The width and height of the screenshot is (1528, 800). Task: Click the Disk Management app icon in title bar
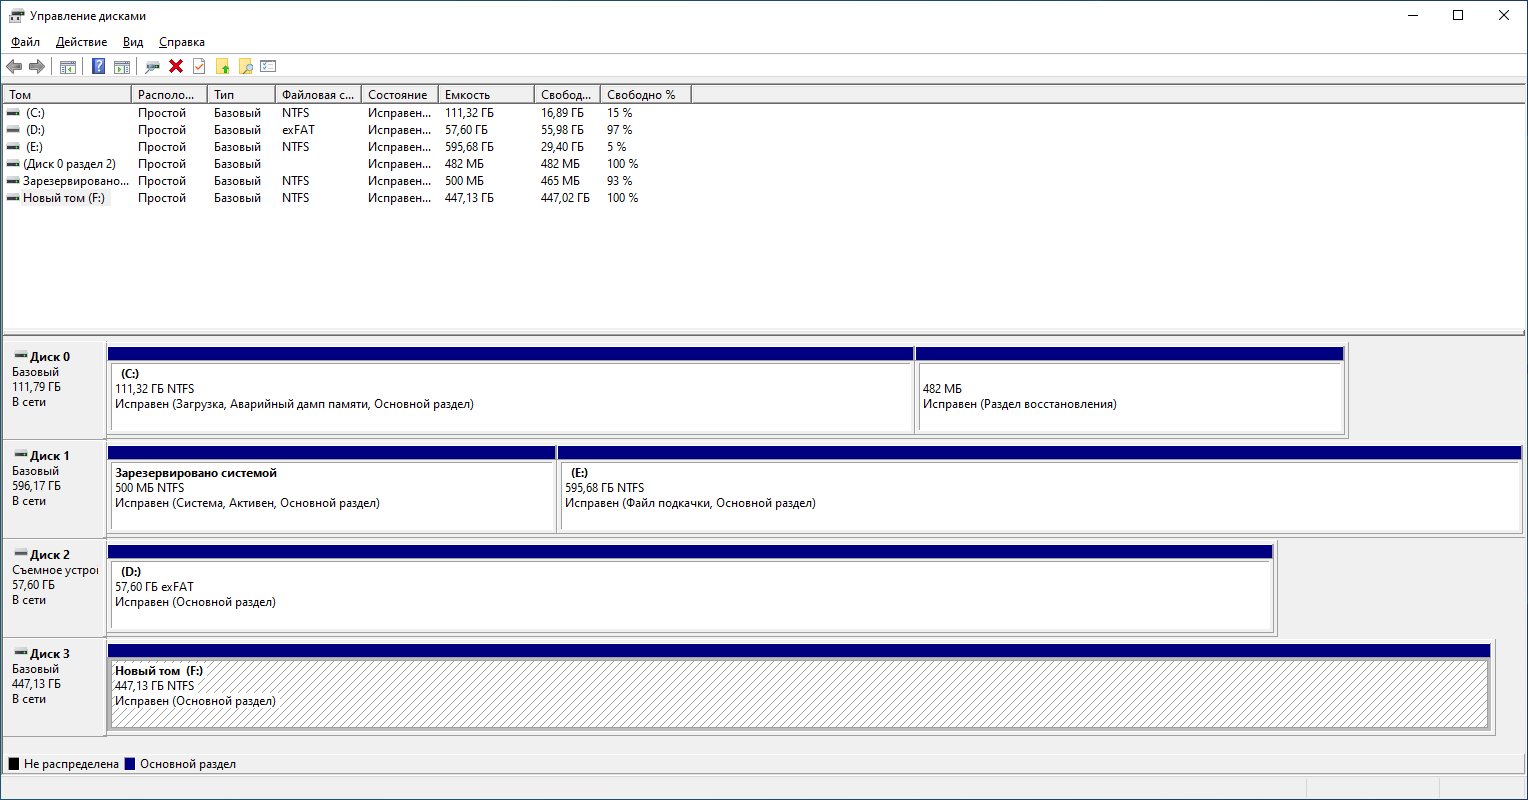click(x=17, y=15)
